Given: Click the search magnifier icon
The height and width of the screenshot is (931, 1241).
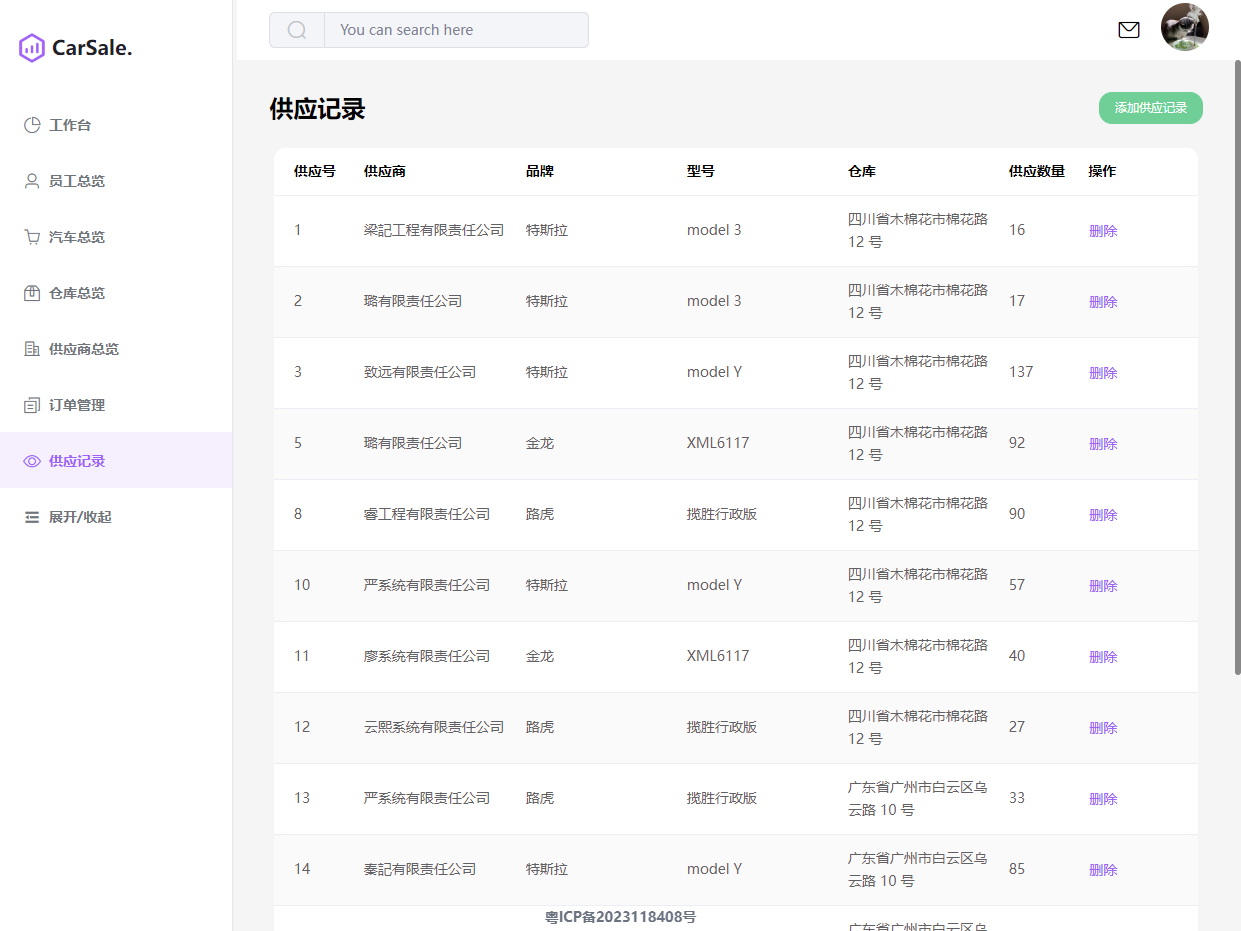Looking at the screenshot, I should 297,30.
